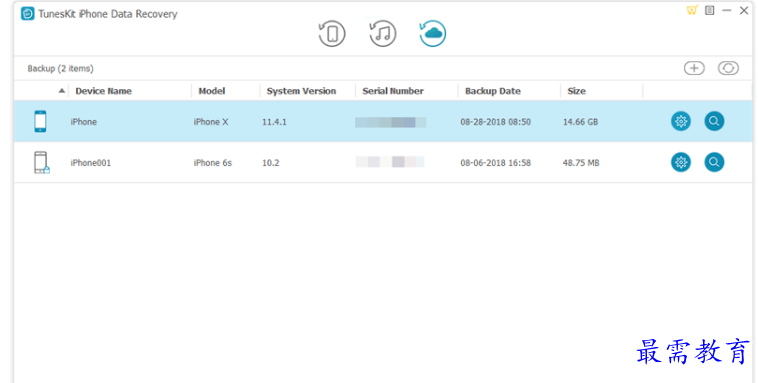
Task: Minimize the TunesKit window
Action: pyautogui.click(x=727, y=10)
